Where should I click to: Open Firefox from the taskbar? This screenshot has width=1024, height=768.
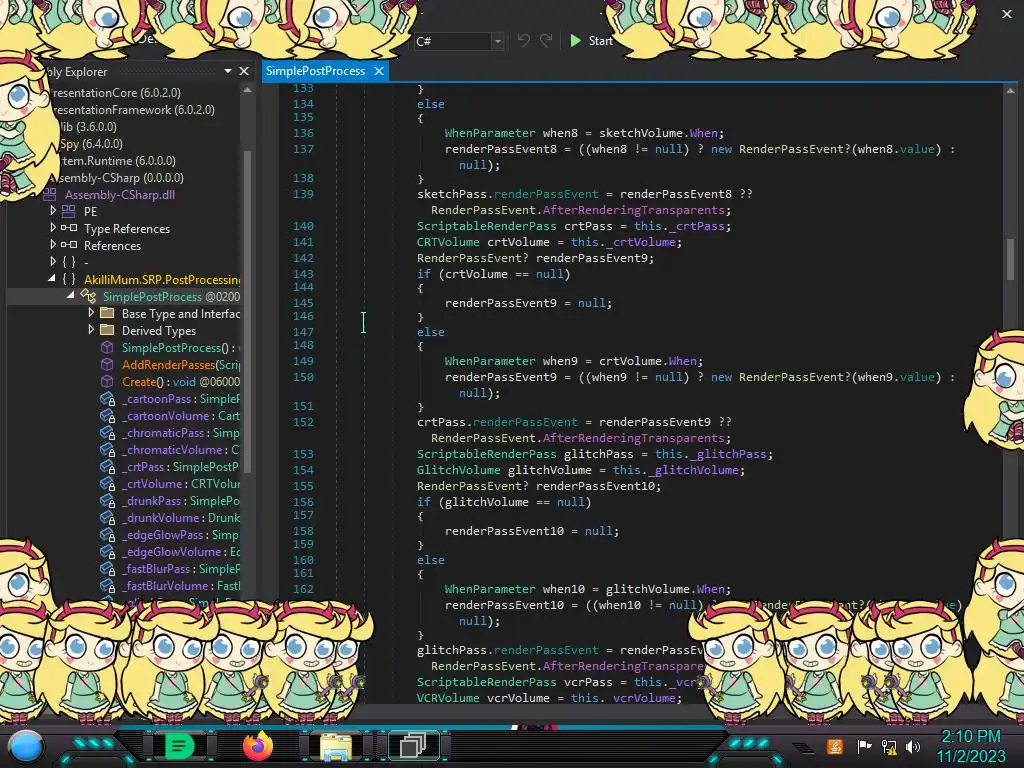coord(257,745)
